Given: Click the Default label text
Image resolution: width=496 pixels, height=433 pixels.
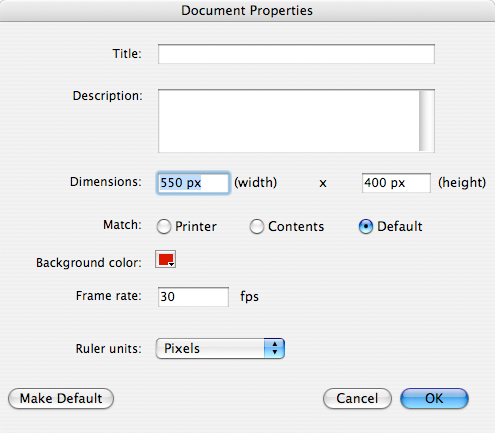Looking at the screenshot, I should tap(400, 227).
